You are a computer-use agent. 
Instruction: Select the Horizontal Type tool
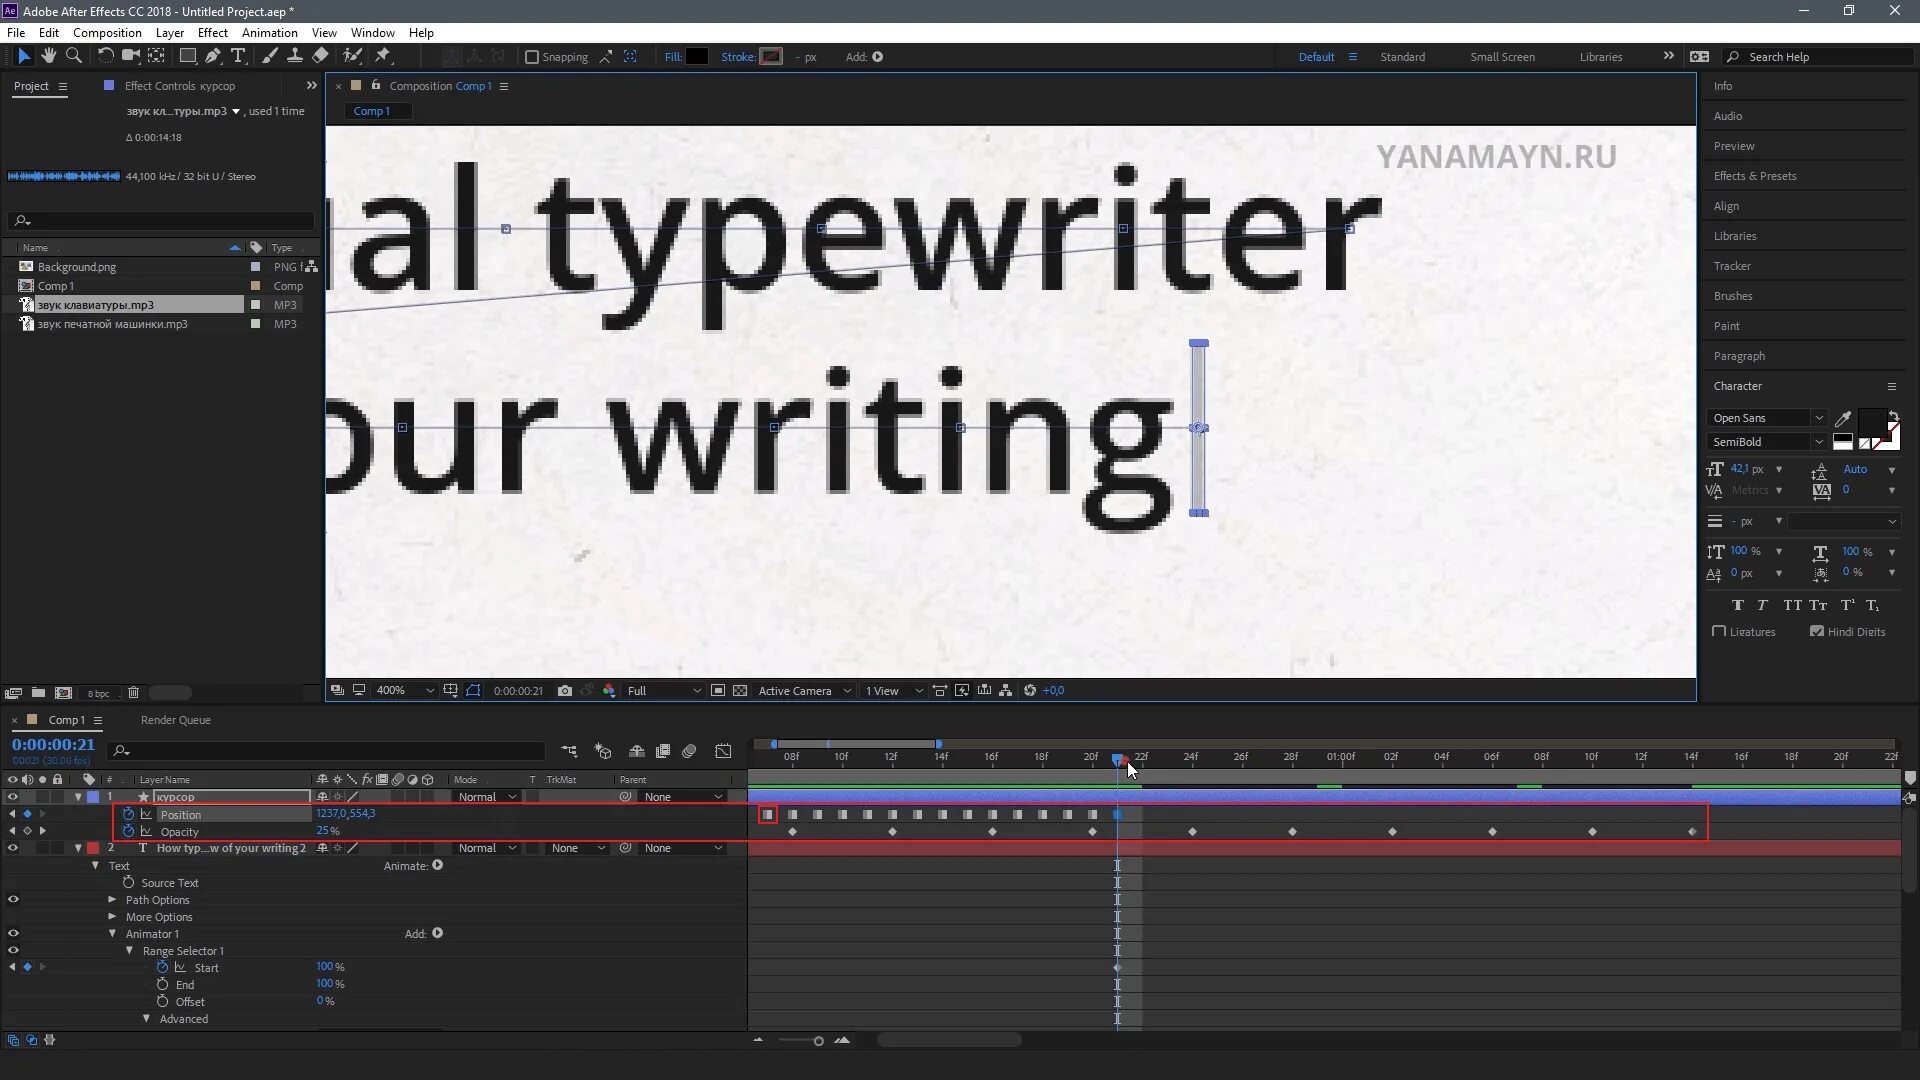[x=238, y=56]
